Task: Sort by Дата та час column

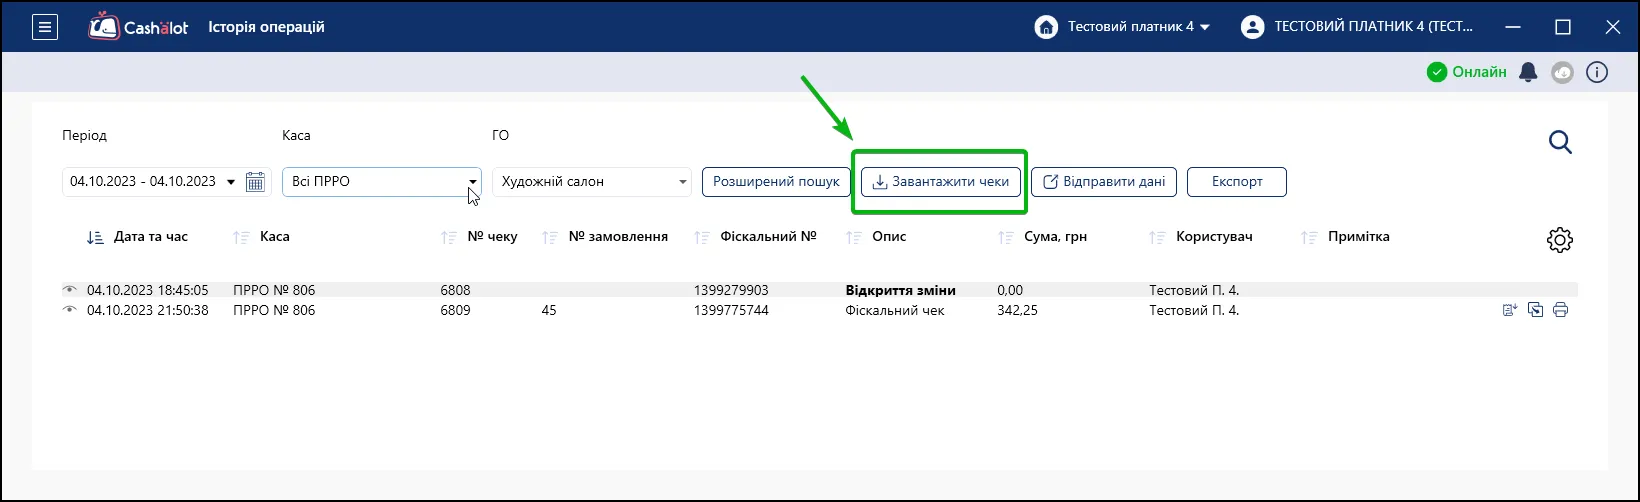Action: coord(137,237)
